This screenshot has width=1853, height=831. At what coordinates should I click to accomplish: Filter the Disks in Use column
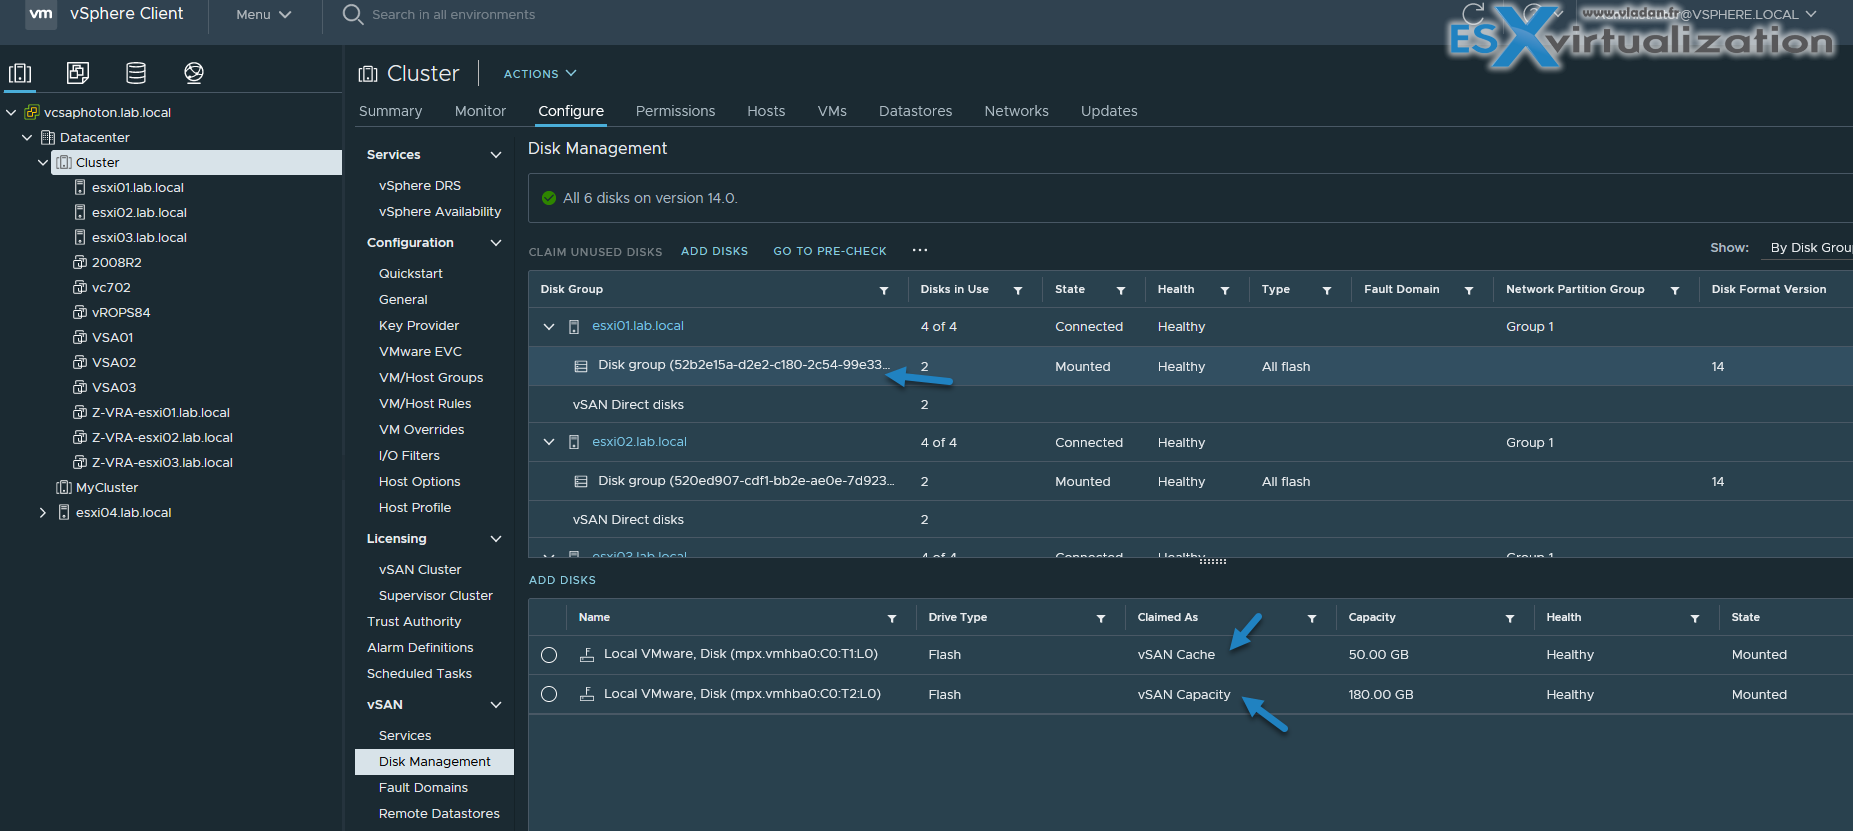click(x=1018, y=290)
